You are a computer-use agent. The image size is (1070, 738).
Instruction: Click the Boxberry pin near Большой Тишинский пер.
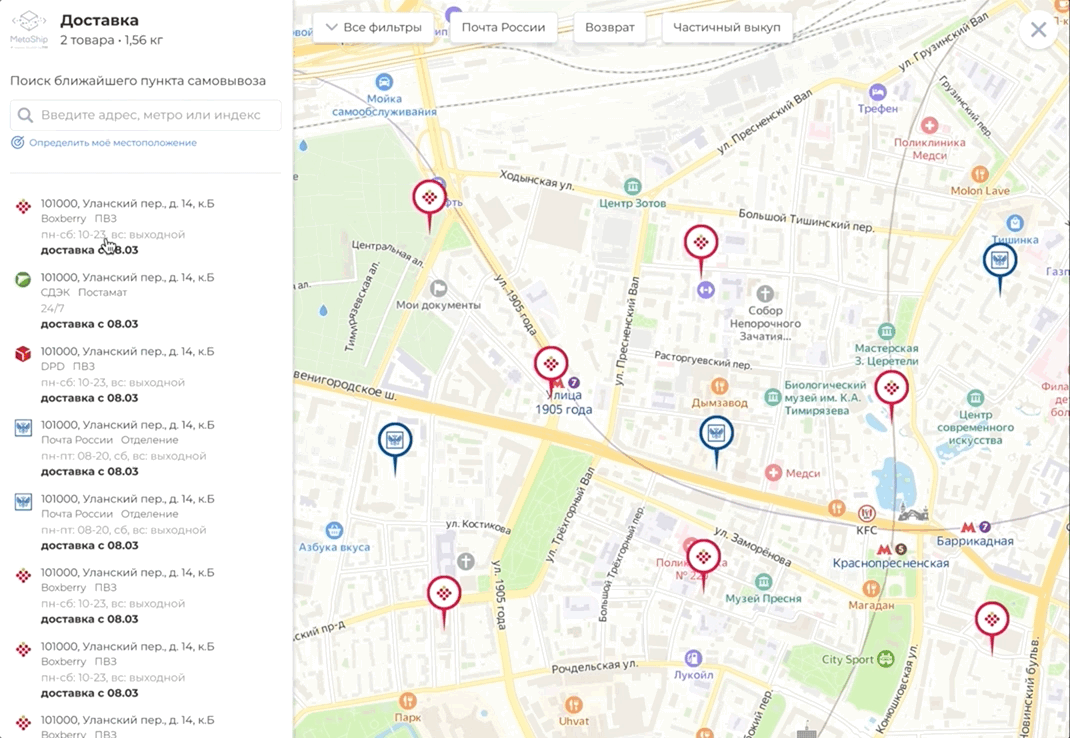pyautogui.click(x=701, y=243)
